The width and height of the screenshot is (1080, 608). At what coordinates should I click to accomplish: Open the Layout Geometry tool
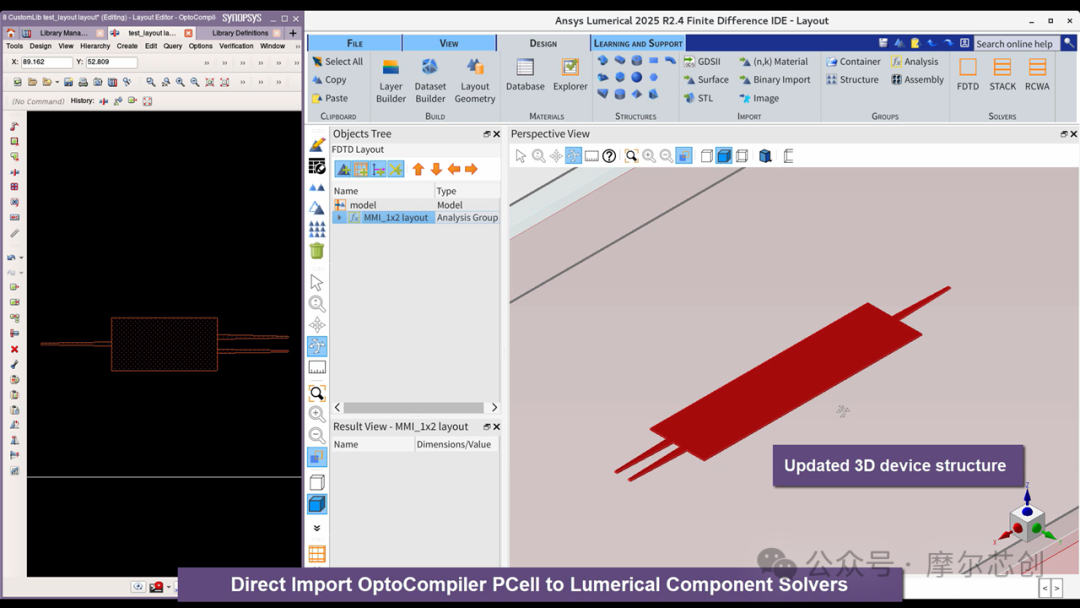pyautogui.click(x=475, y=81)
